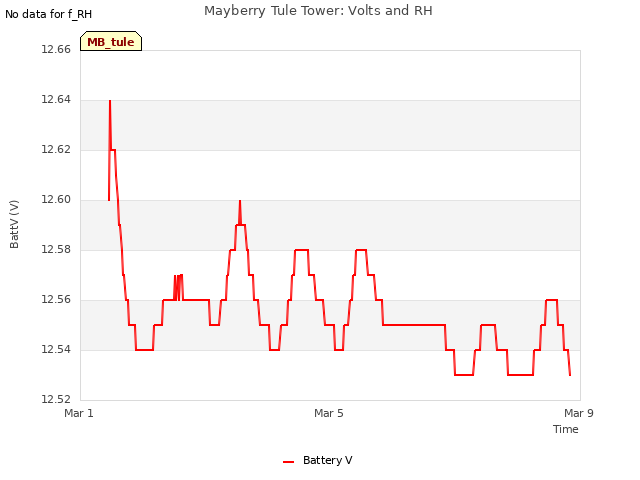
Task: Click the Mar 5 x-axis label
Action: click(329, 413)
